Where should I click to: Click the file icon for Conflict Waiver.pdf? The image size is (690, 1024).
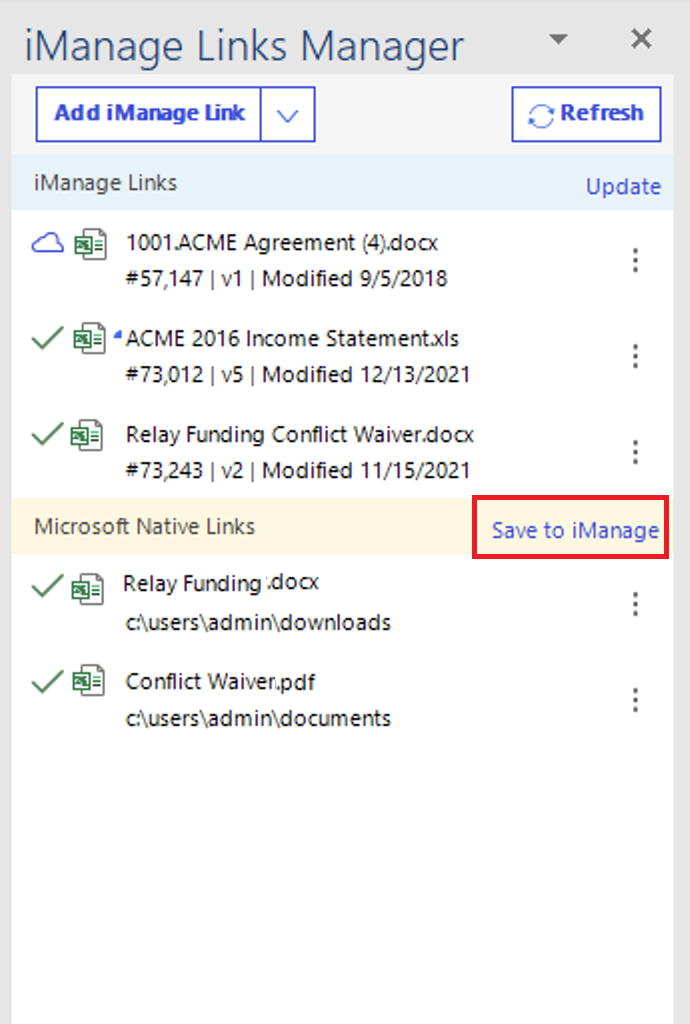pos(90,683)
